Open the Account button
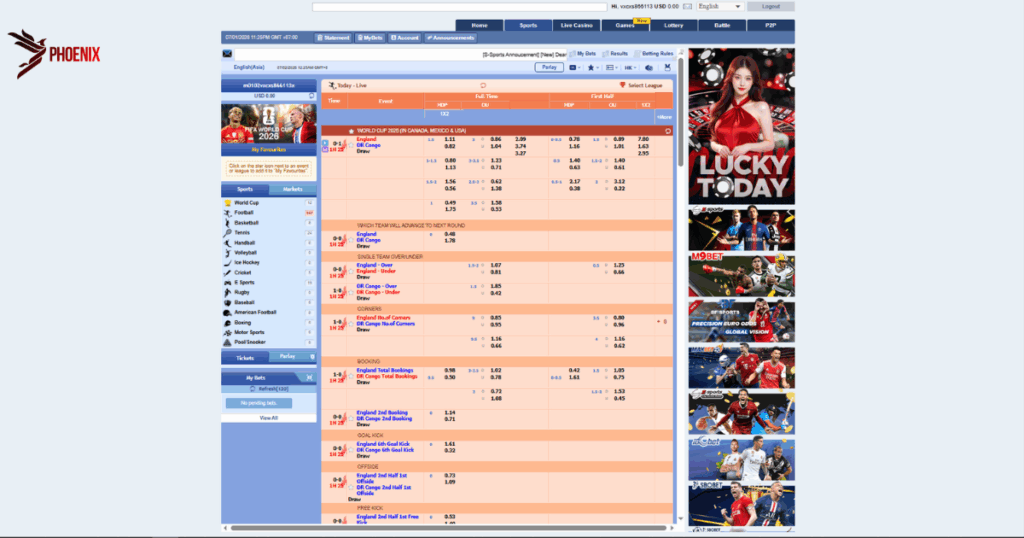The height and width of the screenshot is (538, 1024). (405, 38)
